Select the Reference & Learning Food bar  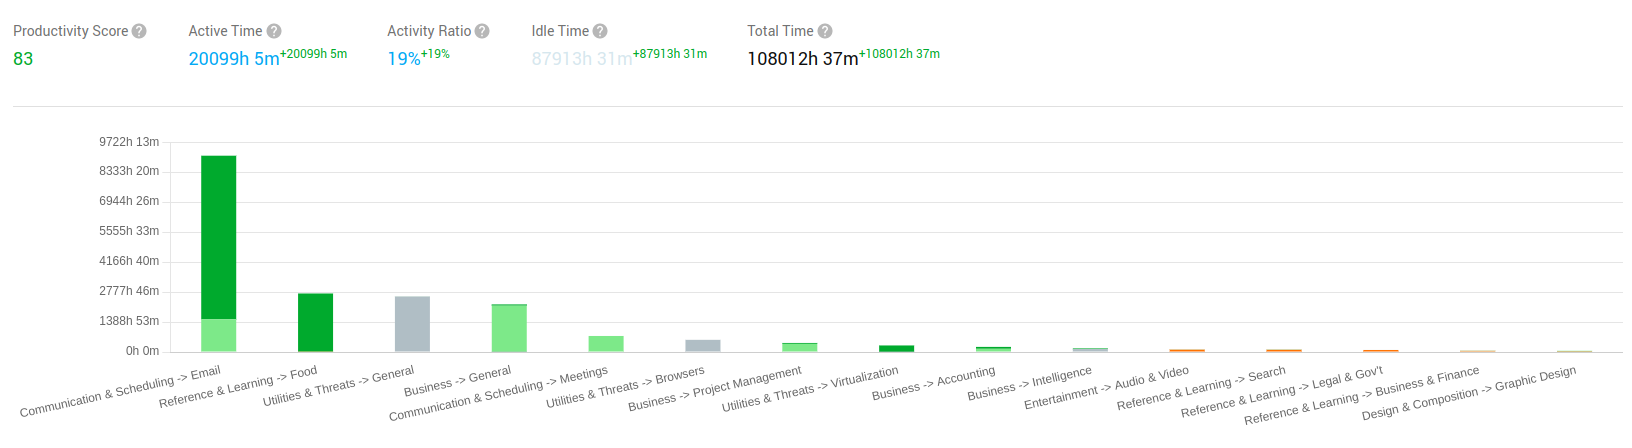(315, 322)
